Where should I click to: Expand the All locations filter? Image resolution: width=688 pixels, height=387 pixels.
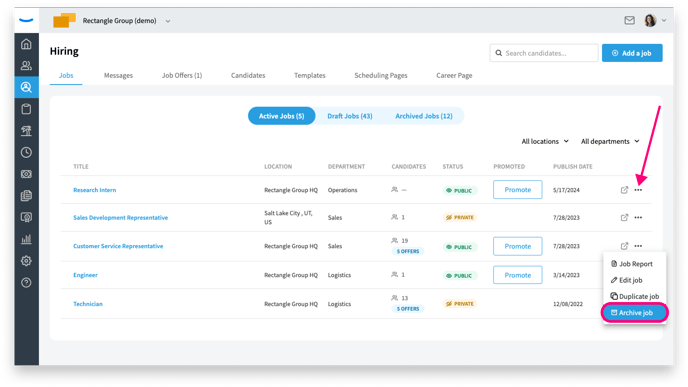(x=545, y=141)
